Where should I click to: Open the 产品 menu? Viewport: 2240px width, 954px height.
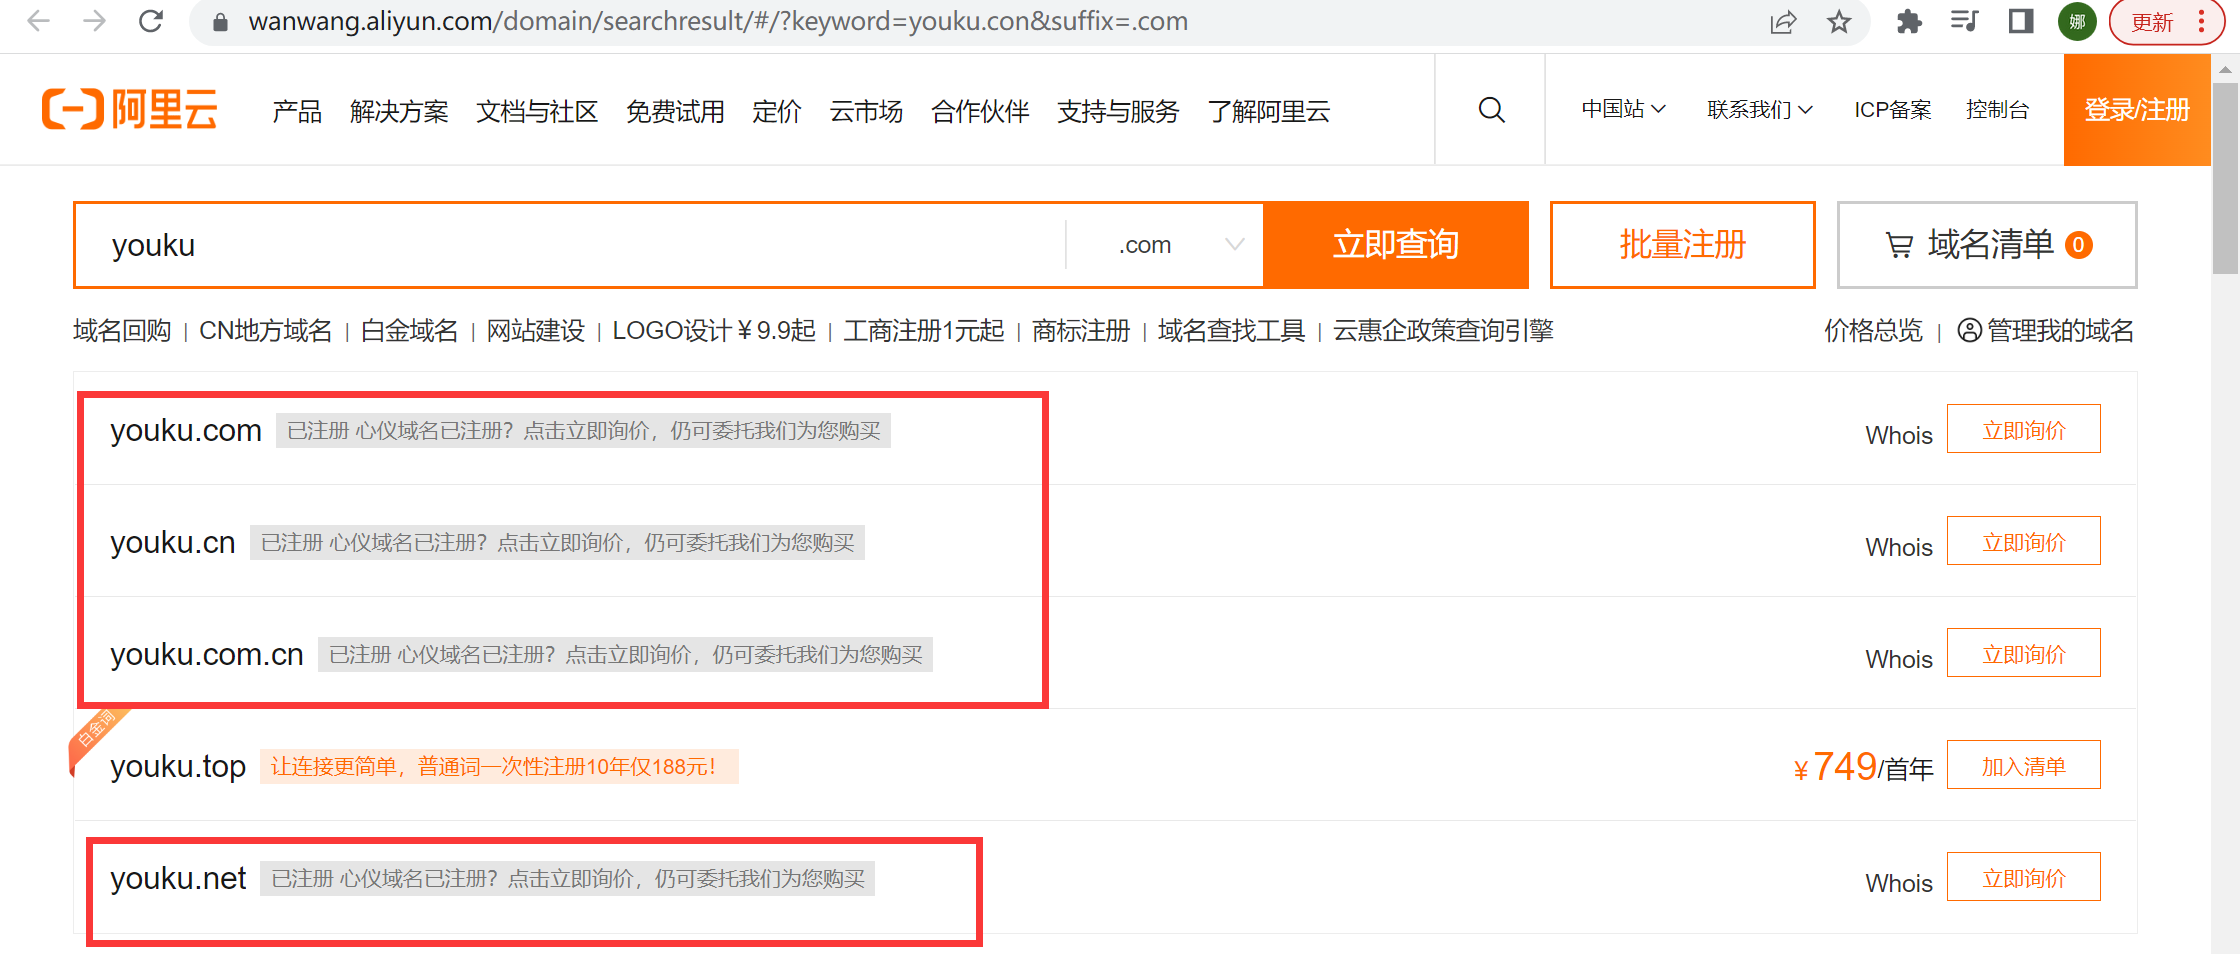[x=297, y=111]
